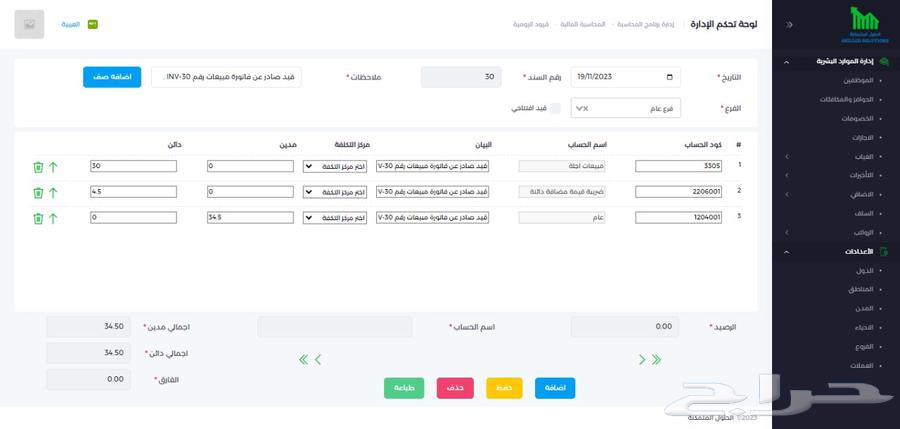Clear the branch selection with the X

coord(585,108)
